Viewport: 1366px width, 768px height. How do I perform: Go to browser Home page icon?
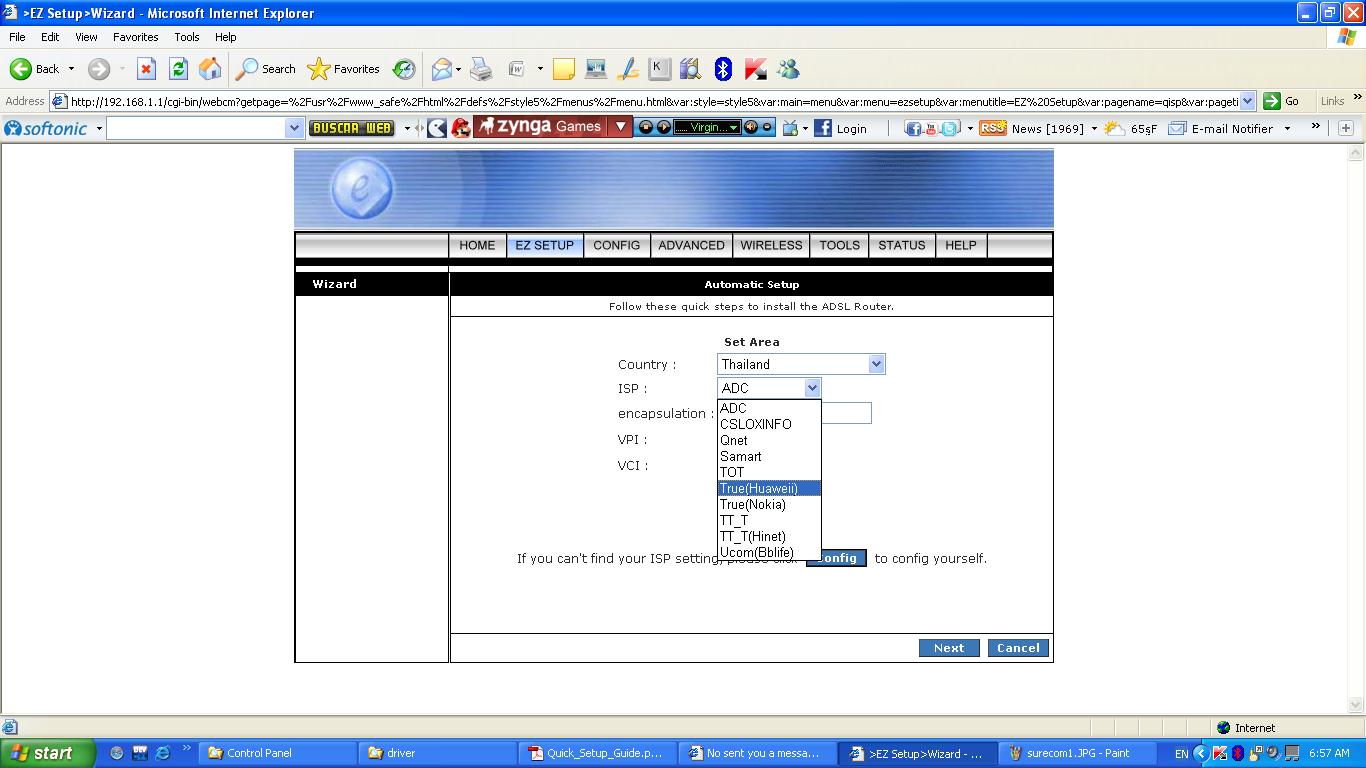tap(210, 69)
